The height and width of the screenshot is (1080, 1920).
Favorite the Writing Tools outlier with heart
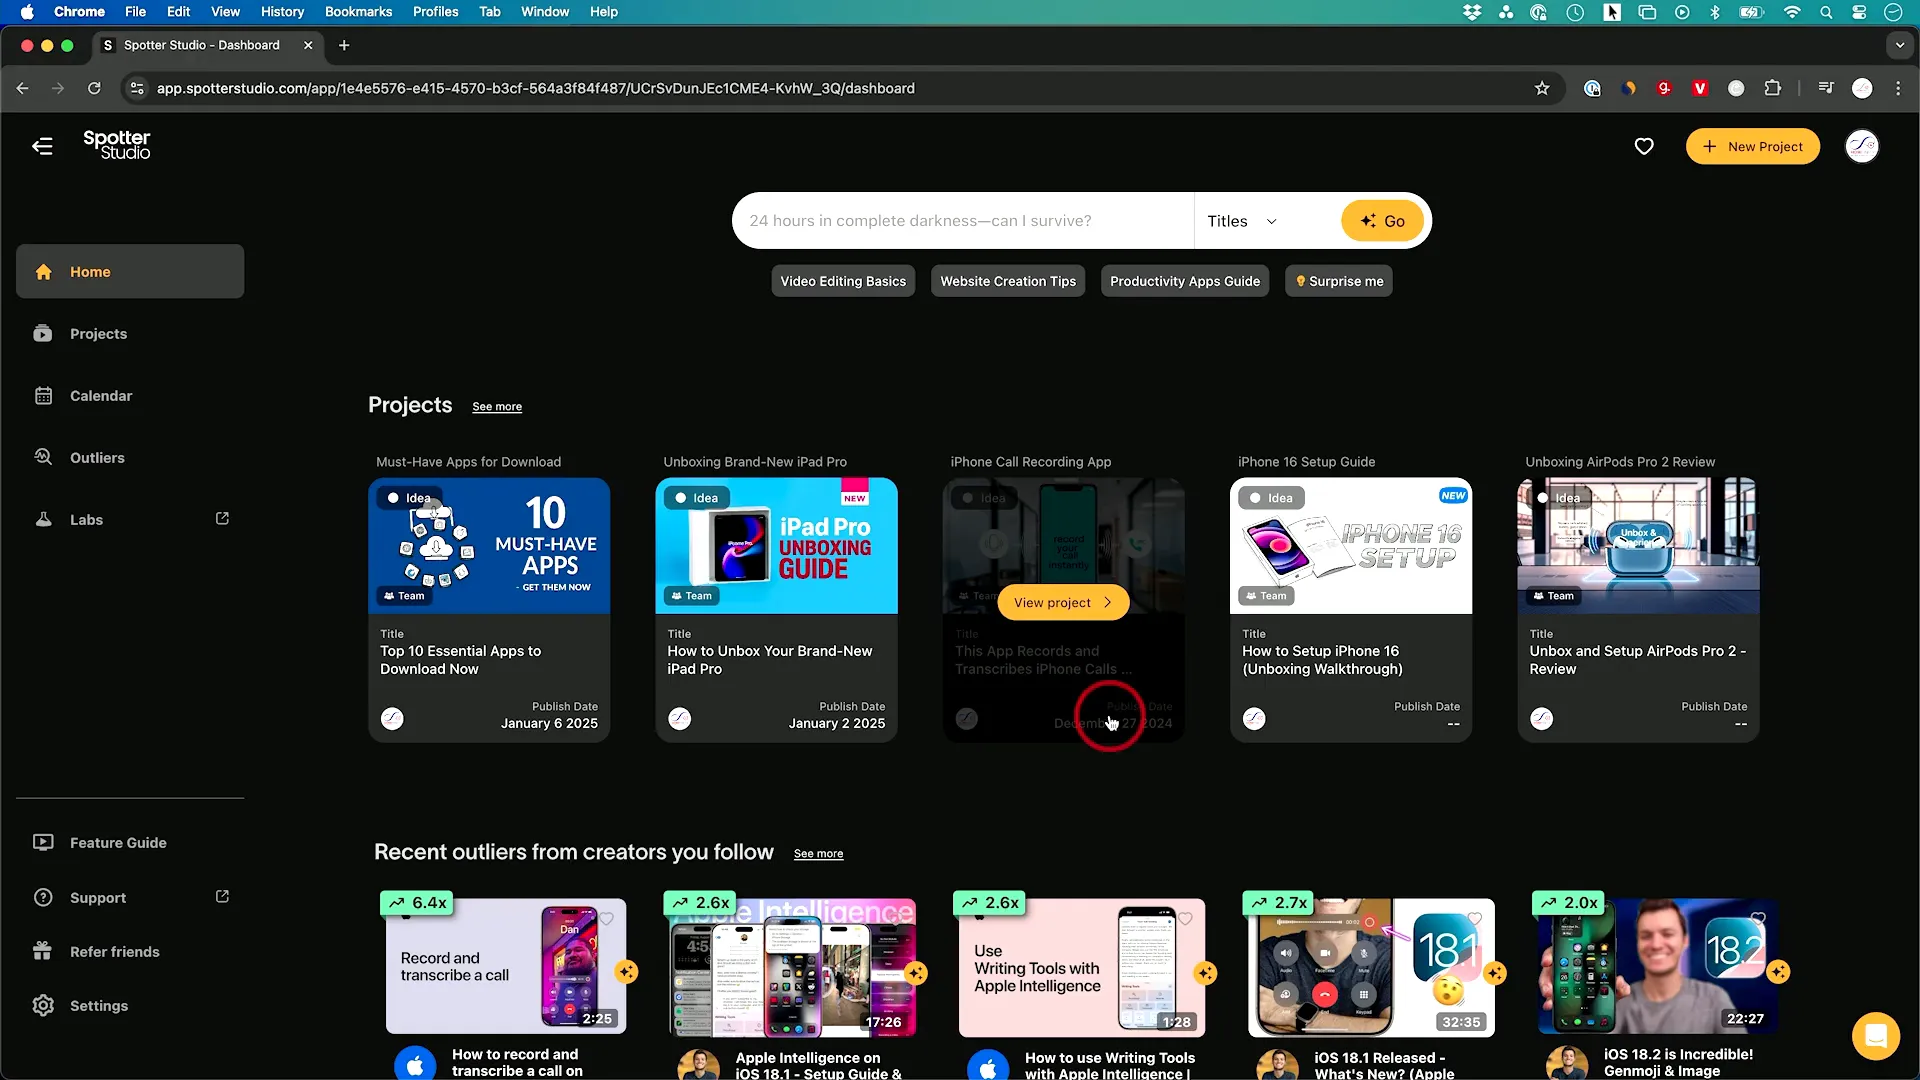coord(1185,918)
